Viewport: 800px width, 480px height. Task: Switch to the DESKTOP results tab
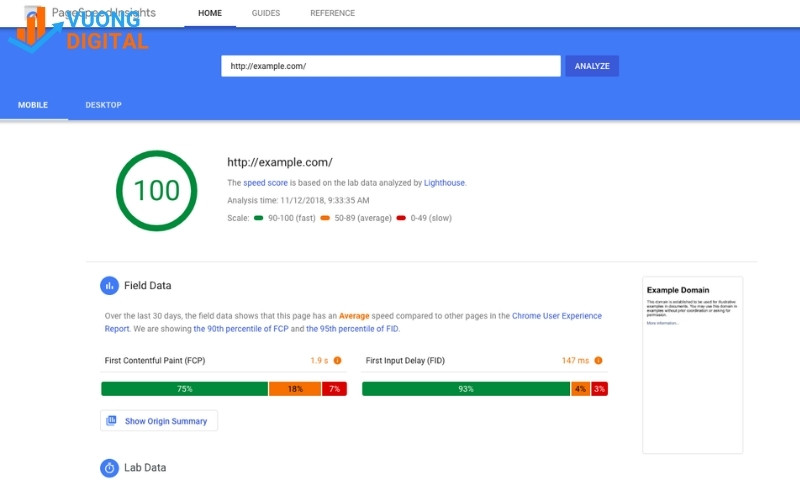pyautogui.click(x=103, y=105)
